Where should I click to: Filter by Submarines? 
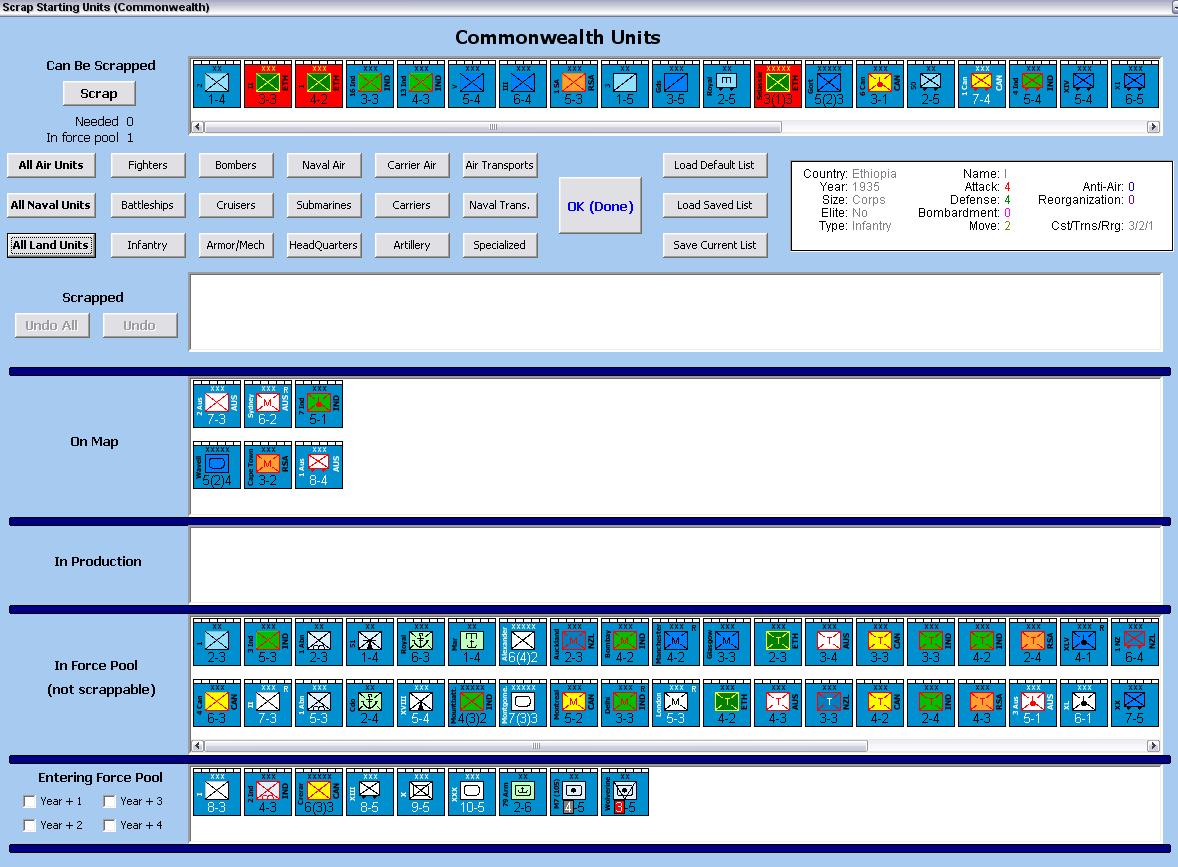tap(324, 205)
